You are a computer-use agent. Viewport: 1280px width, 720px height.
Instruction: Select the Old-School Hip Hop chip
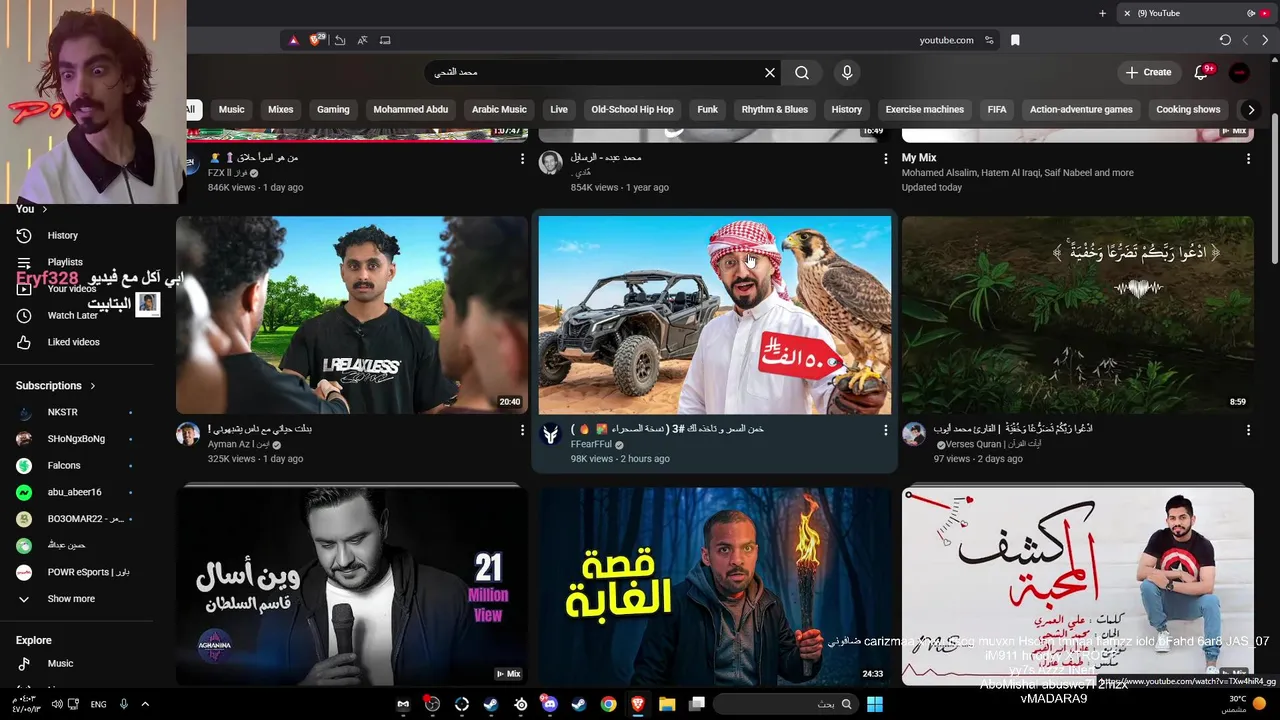tap(632, 110)
